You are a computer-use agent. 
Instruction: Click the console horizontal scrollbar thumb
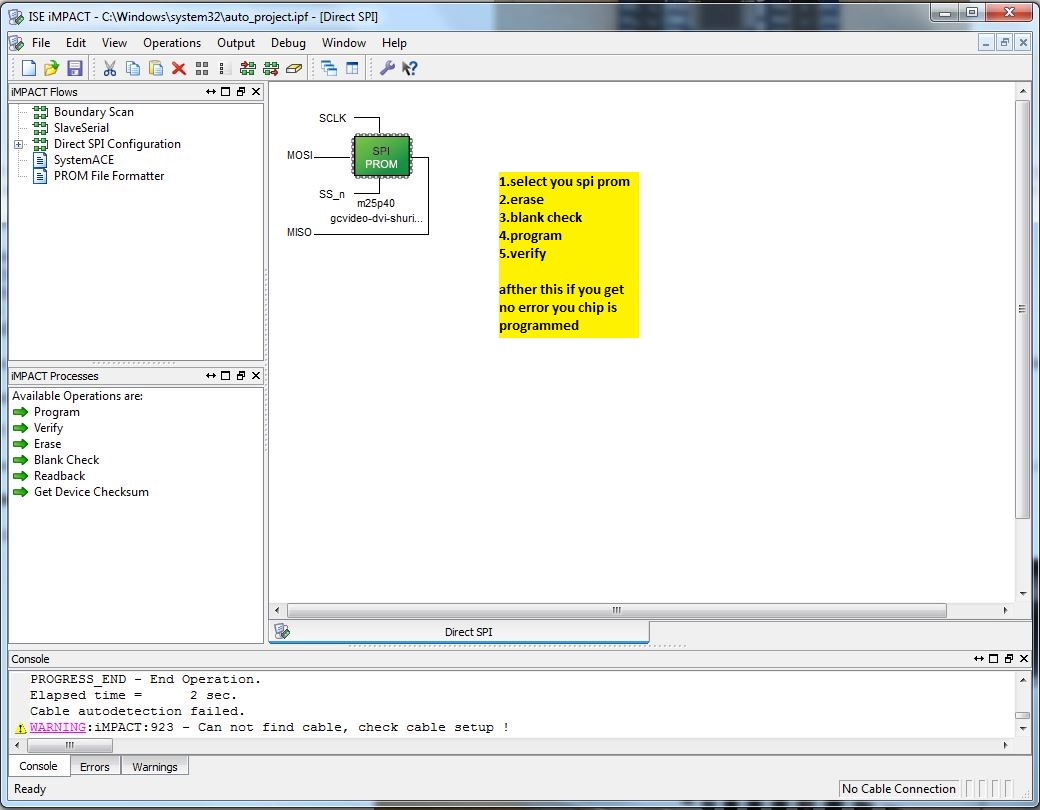point(70,746)
